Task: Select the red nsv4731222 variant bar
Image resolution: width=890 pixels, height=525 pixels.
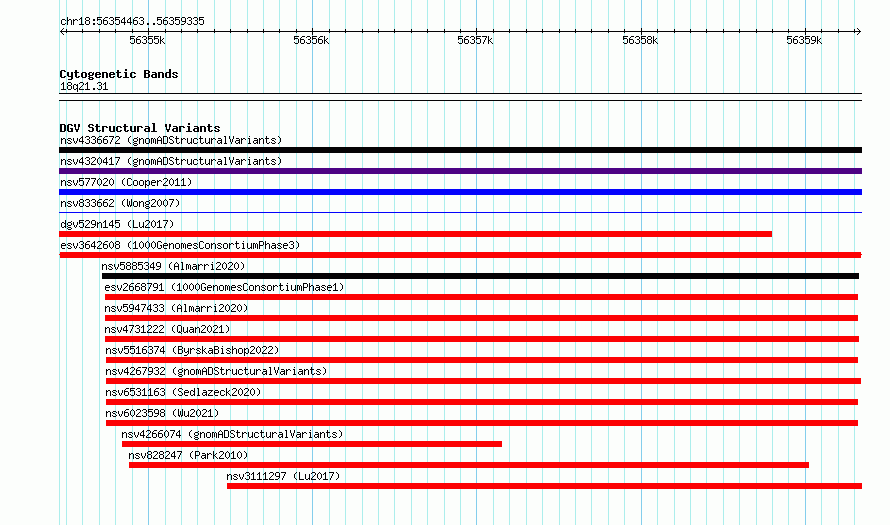Action: 482,339
